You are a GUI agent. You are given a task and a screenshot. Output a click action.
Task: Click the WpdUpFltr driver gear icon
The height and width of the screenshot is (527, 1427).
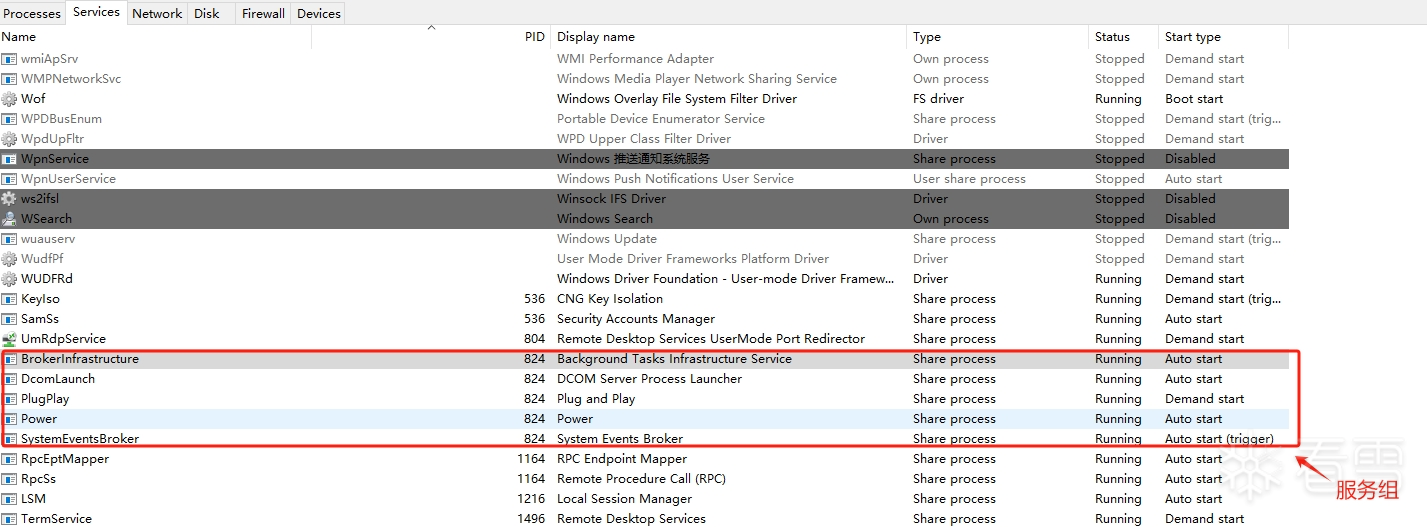click(9, 139)
